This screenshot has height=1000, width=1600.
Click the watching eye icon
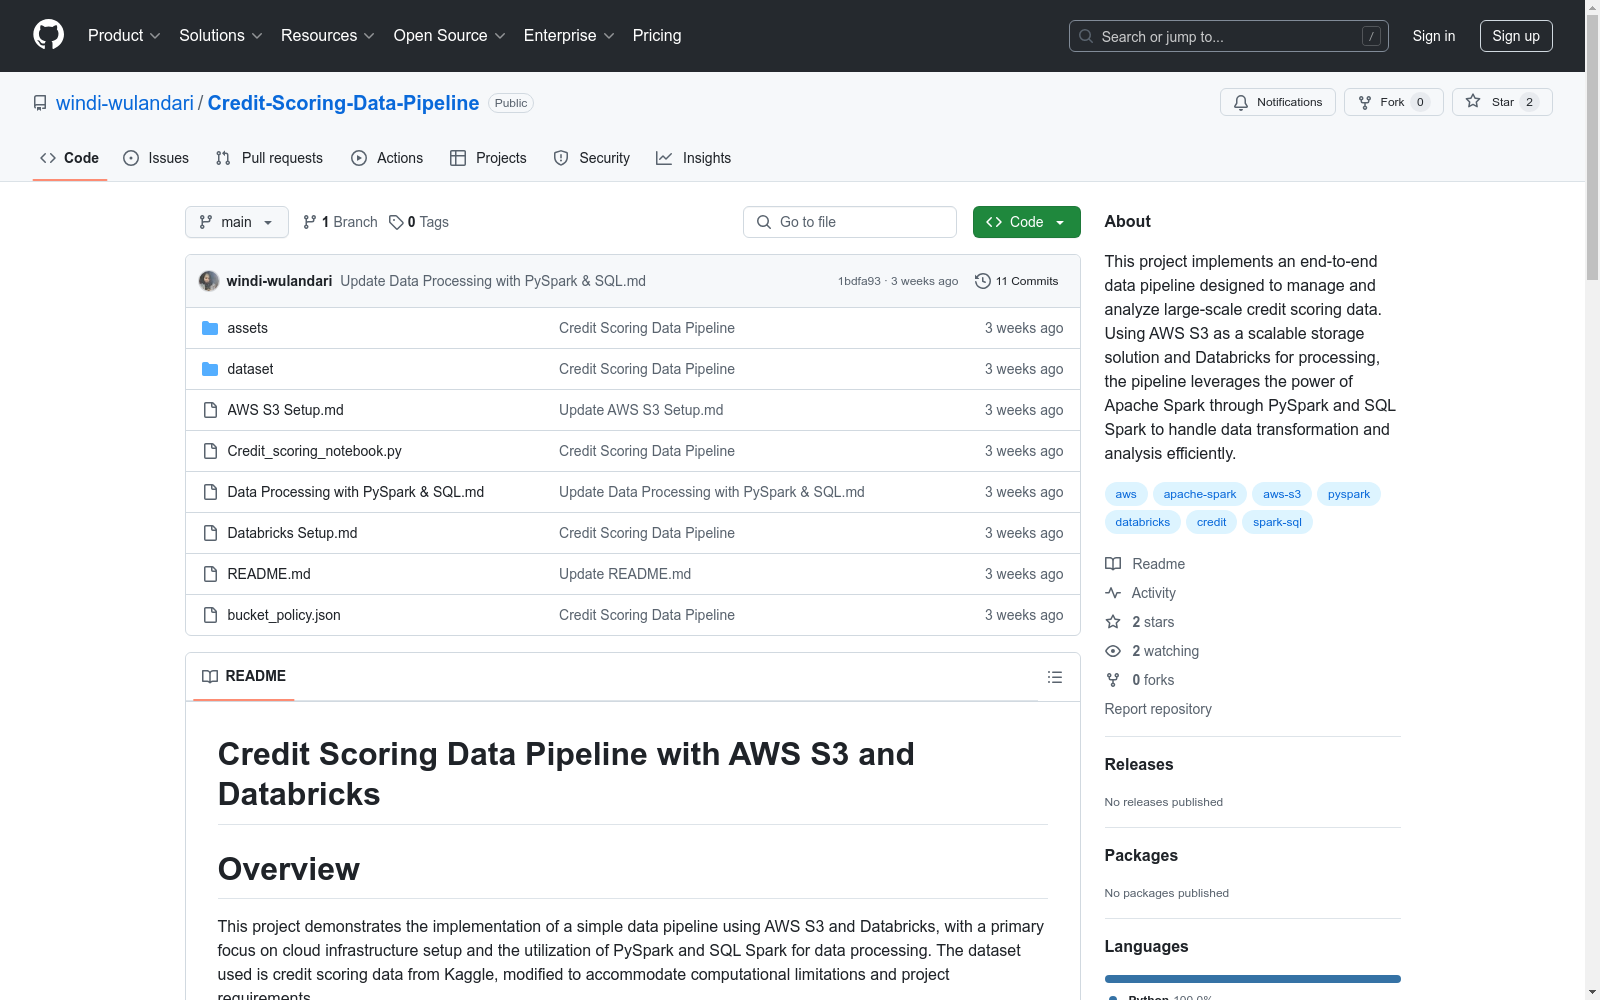coord(1112,651)
